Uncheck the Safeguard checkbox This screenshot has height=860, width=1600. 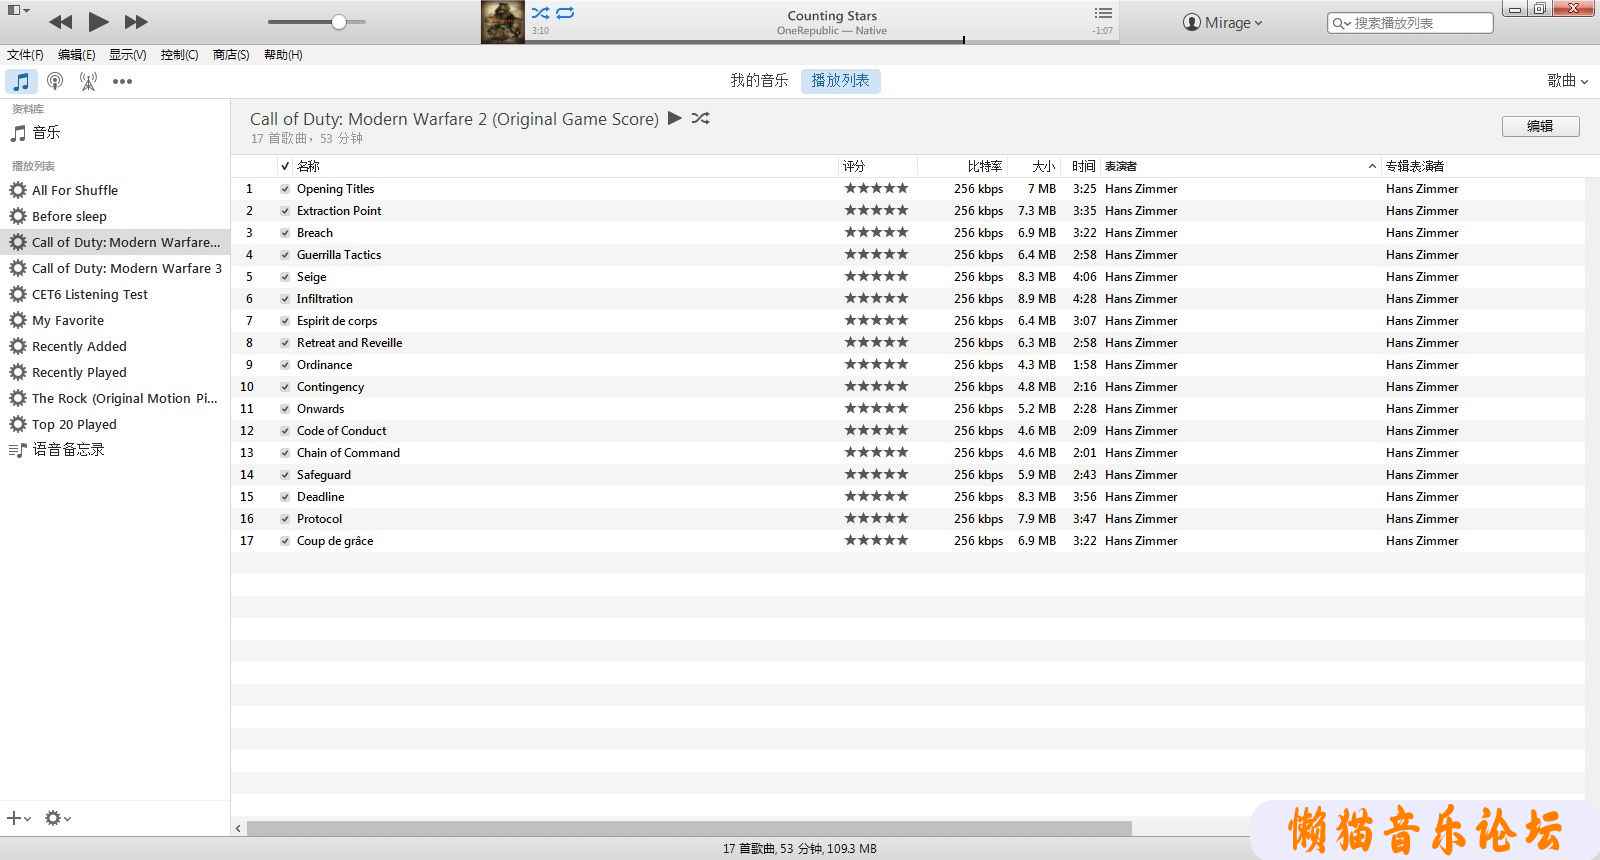[285, 475]
